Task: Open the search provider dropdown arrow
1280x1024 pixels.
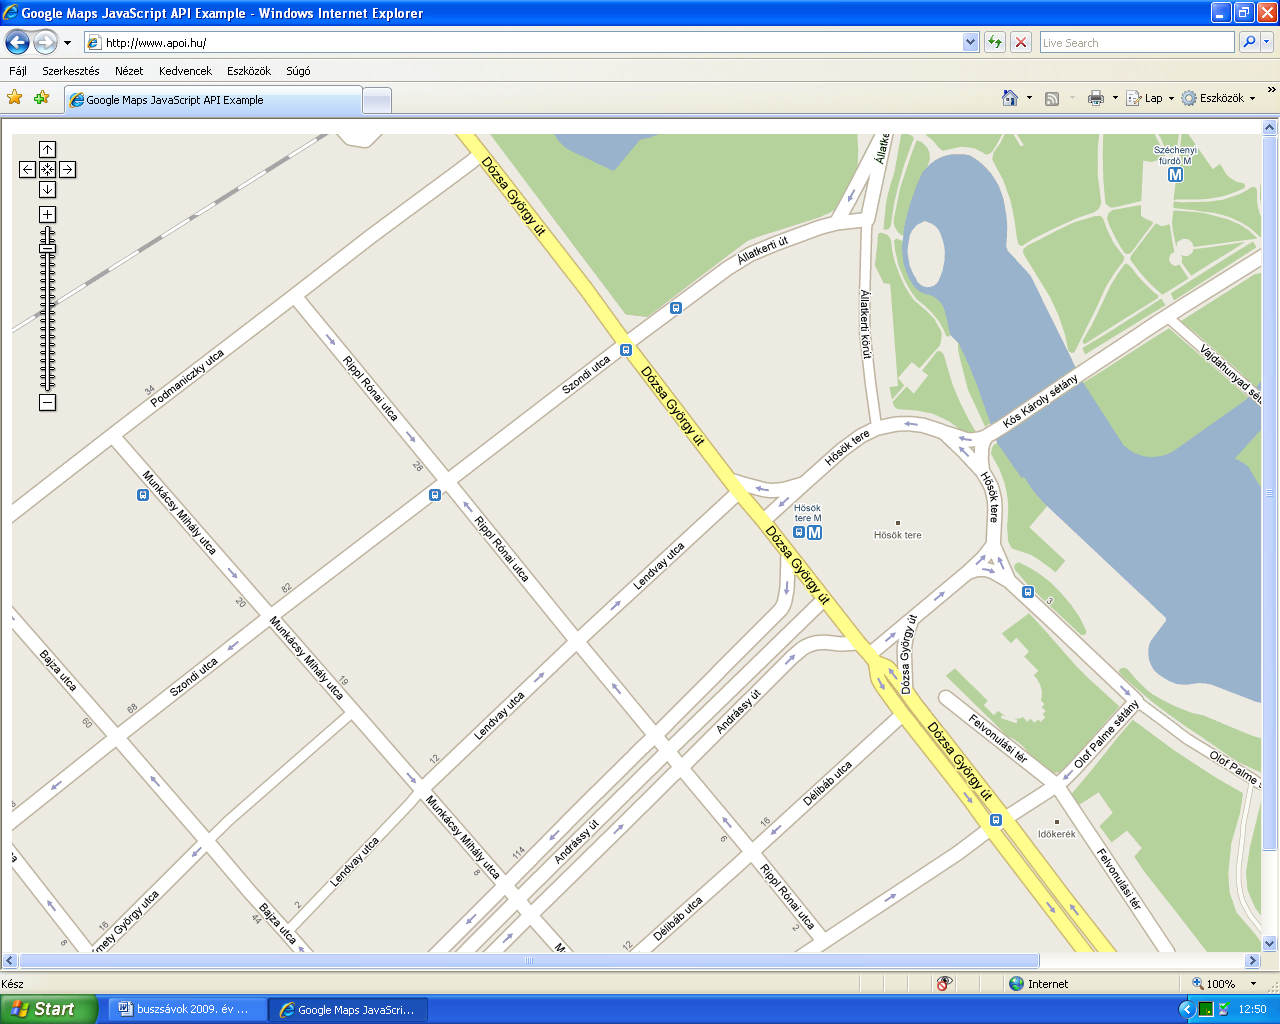Action: pyautogui.click(x=1267, y=42)
